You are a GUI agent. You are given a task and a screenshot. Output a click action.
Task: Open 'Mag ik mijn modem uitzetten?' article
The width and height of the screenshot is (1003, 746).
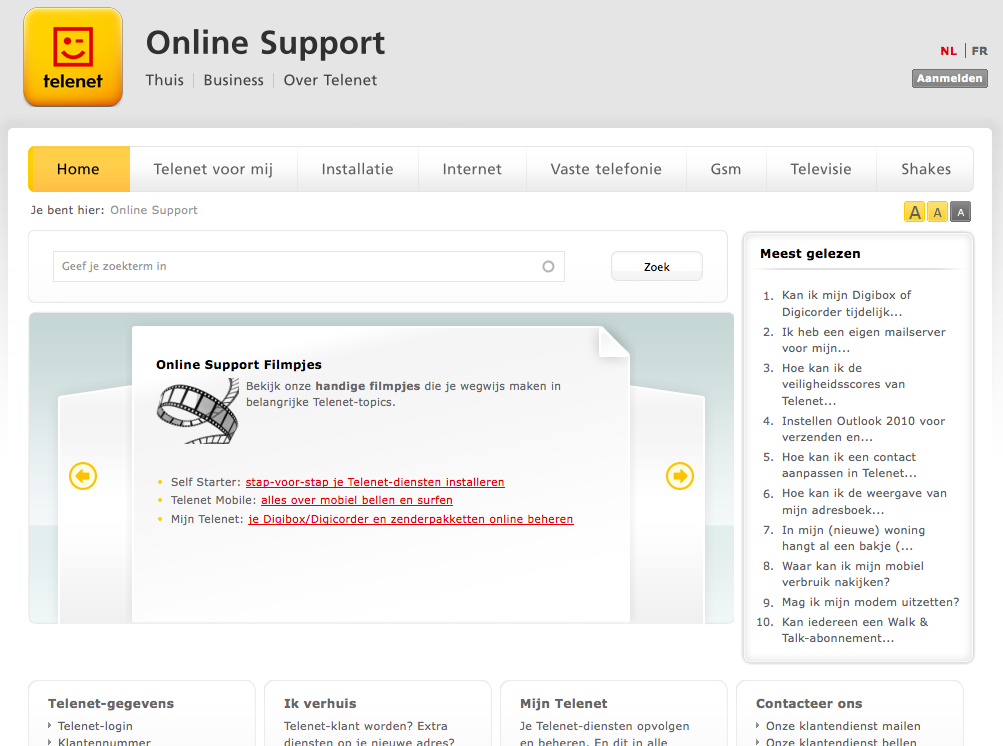[x=872, y=602]
